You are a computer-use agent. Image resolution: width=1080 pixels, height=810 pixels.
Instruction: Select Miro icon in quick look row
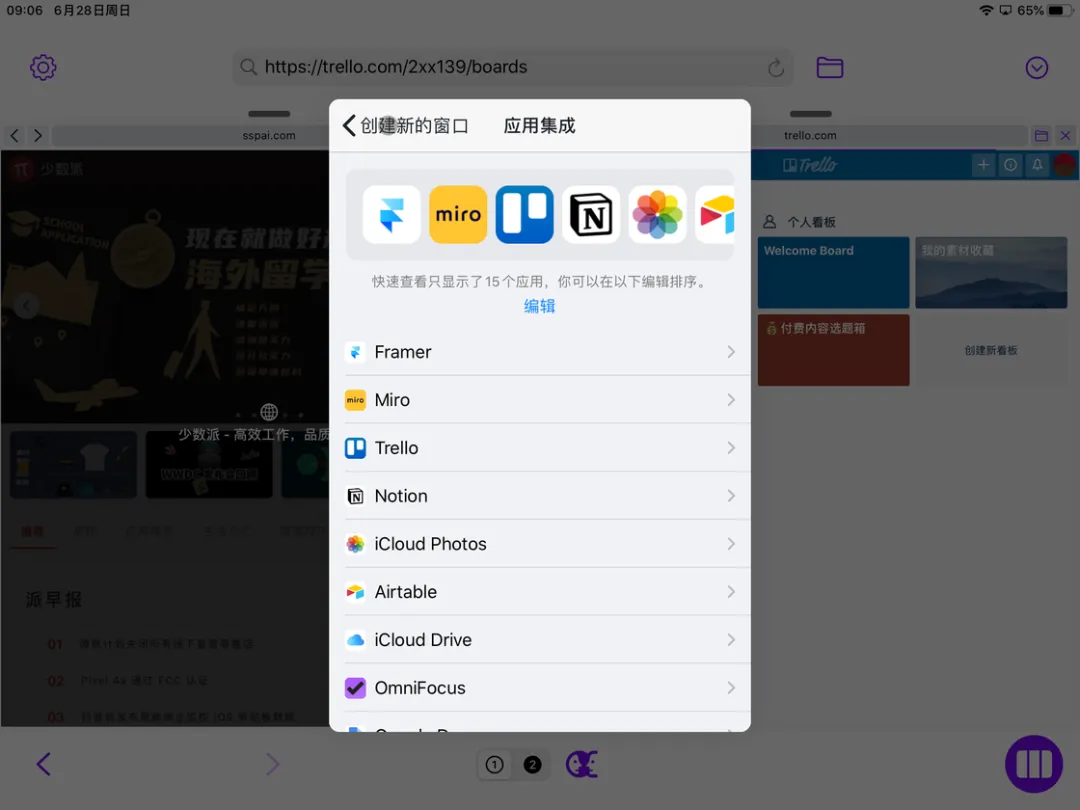tap(458, 214)
